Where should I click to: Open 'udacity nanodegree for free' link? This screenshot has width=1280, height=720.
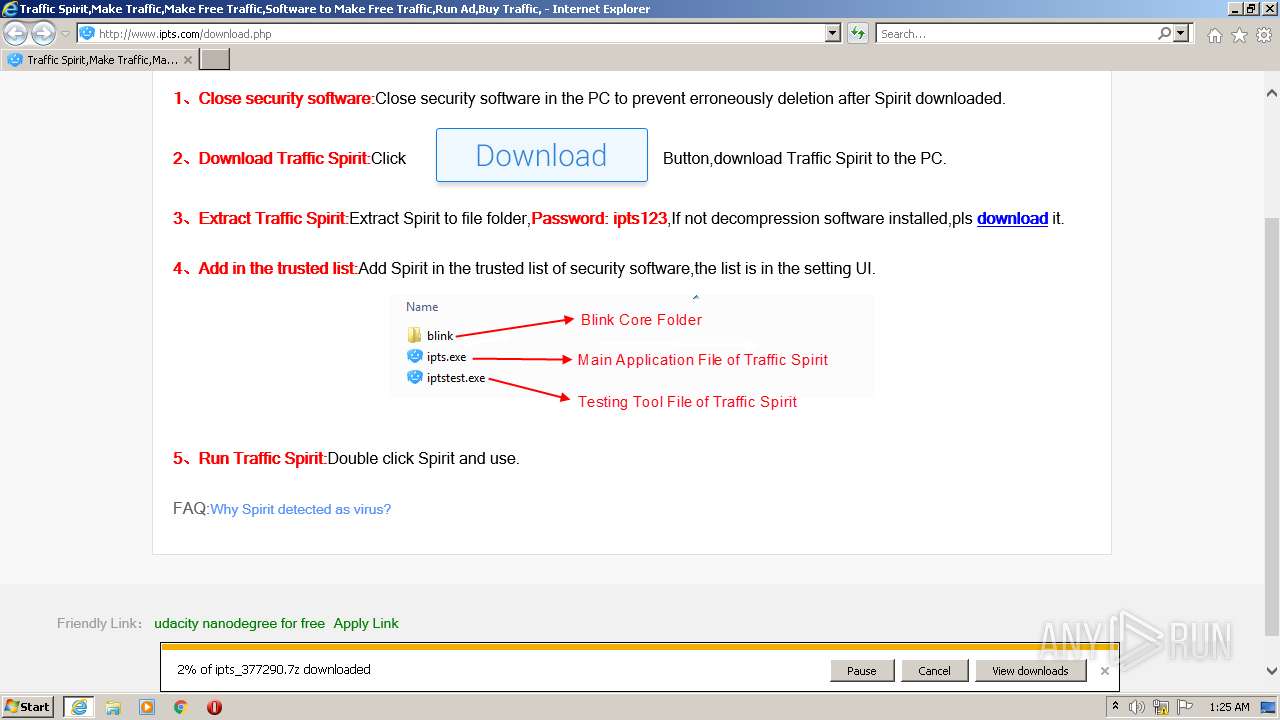click(239, 623)
